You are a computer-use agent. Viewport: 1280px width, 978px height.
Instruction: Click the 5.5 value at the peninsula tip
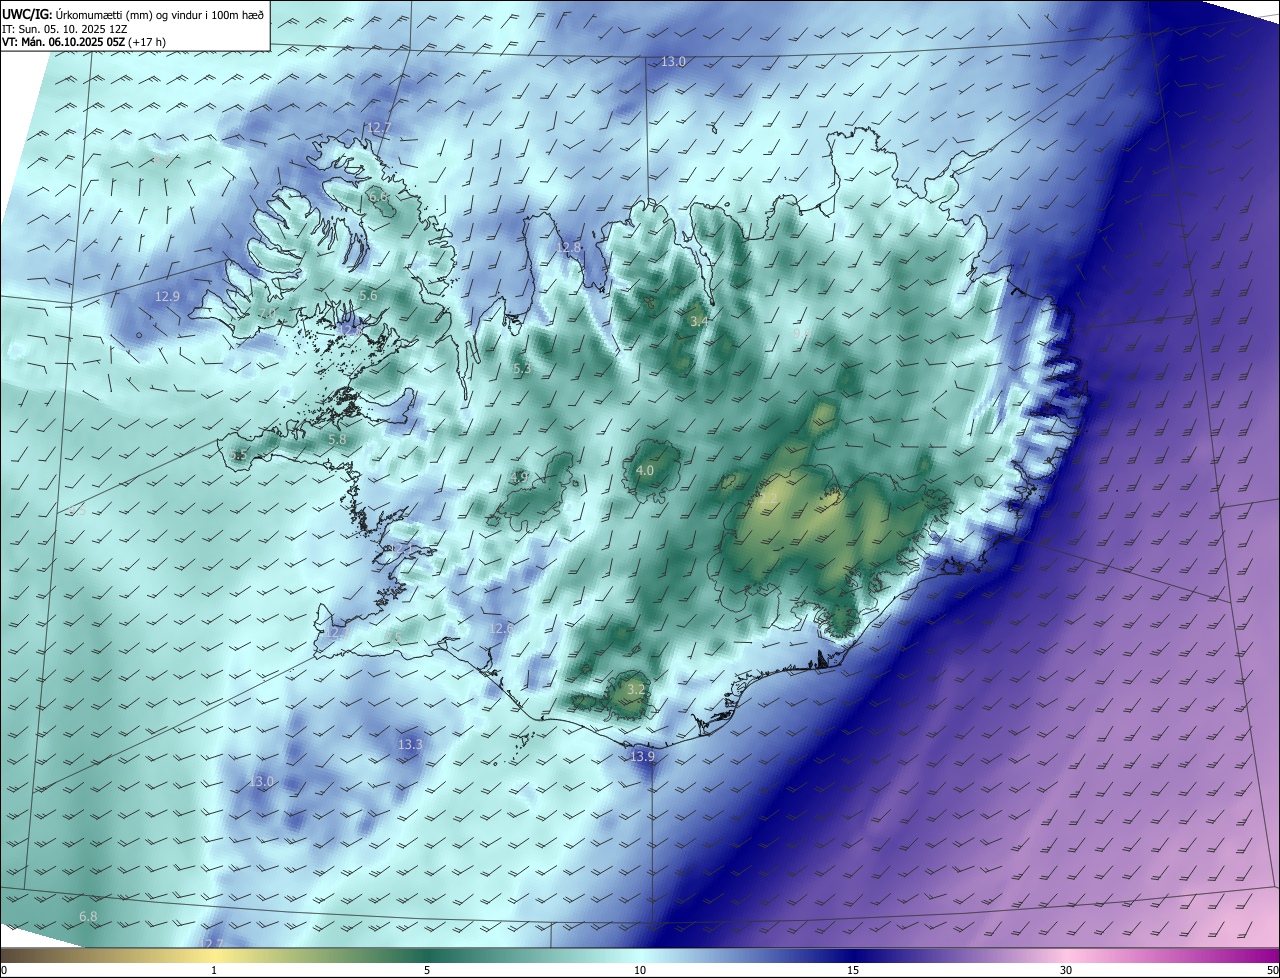pos(238,455)
